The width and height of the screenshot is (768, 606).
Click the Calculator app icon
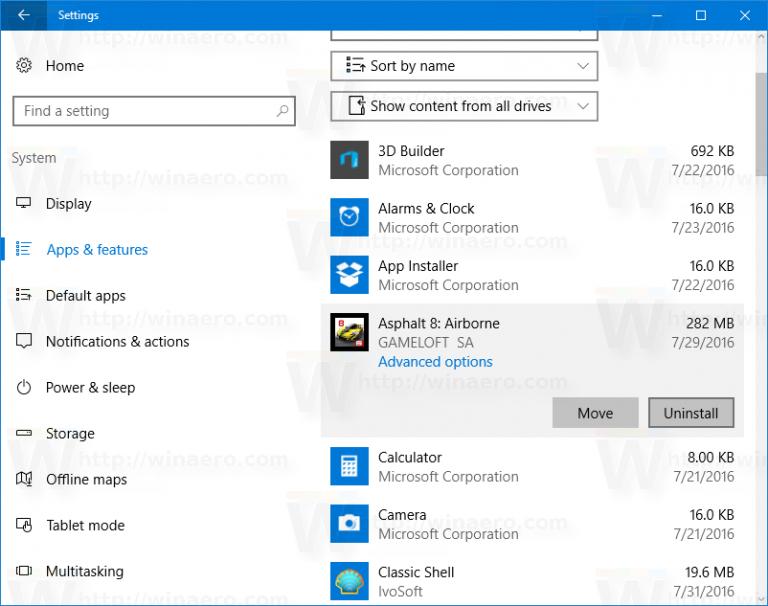pyautogui.click(x=349, y=466)
